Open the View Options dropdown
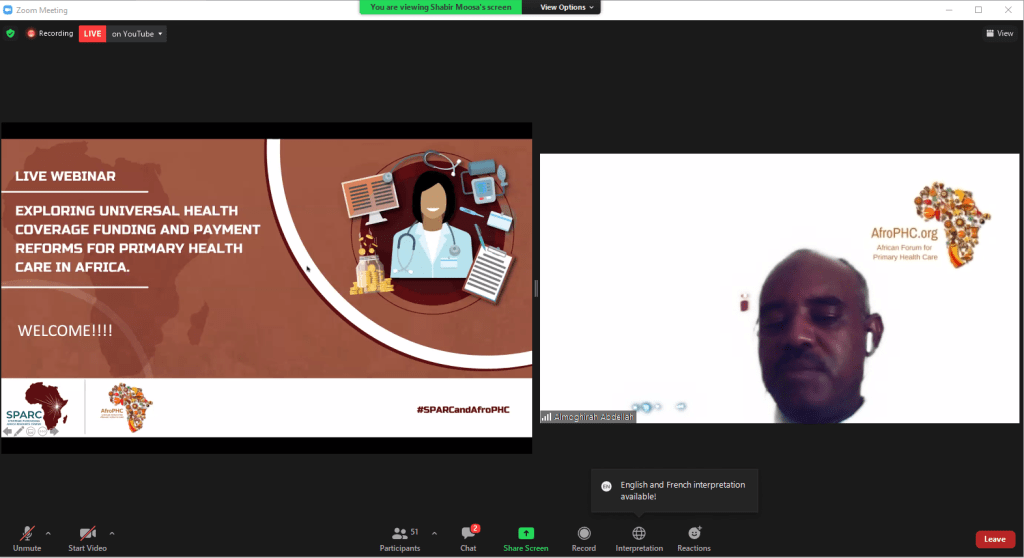The height and width of the screenshot is (558, 1024). 566,7
